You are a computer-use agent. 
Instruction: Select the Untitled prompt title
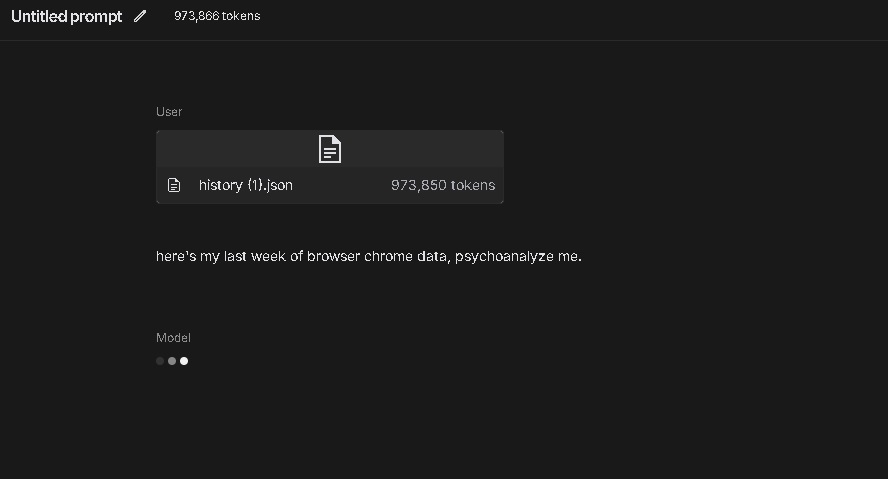[66, 16]
